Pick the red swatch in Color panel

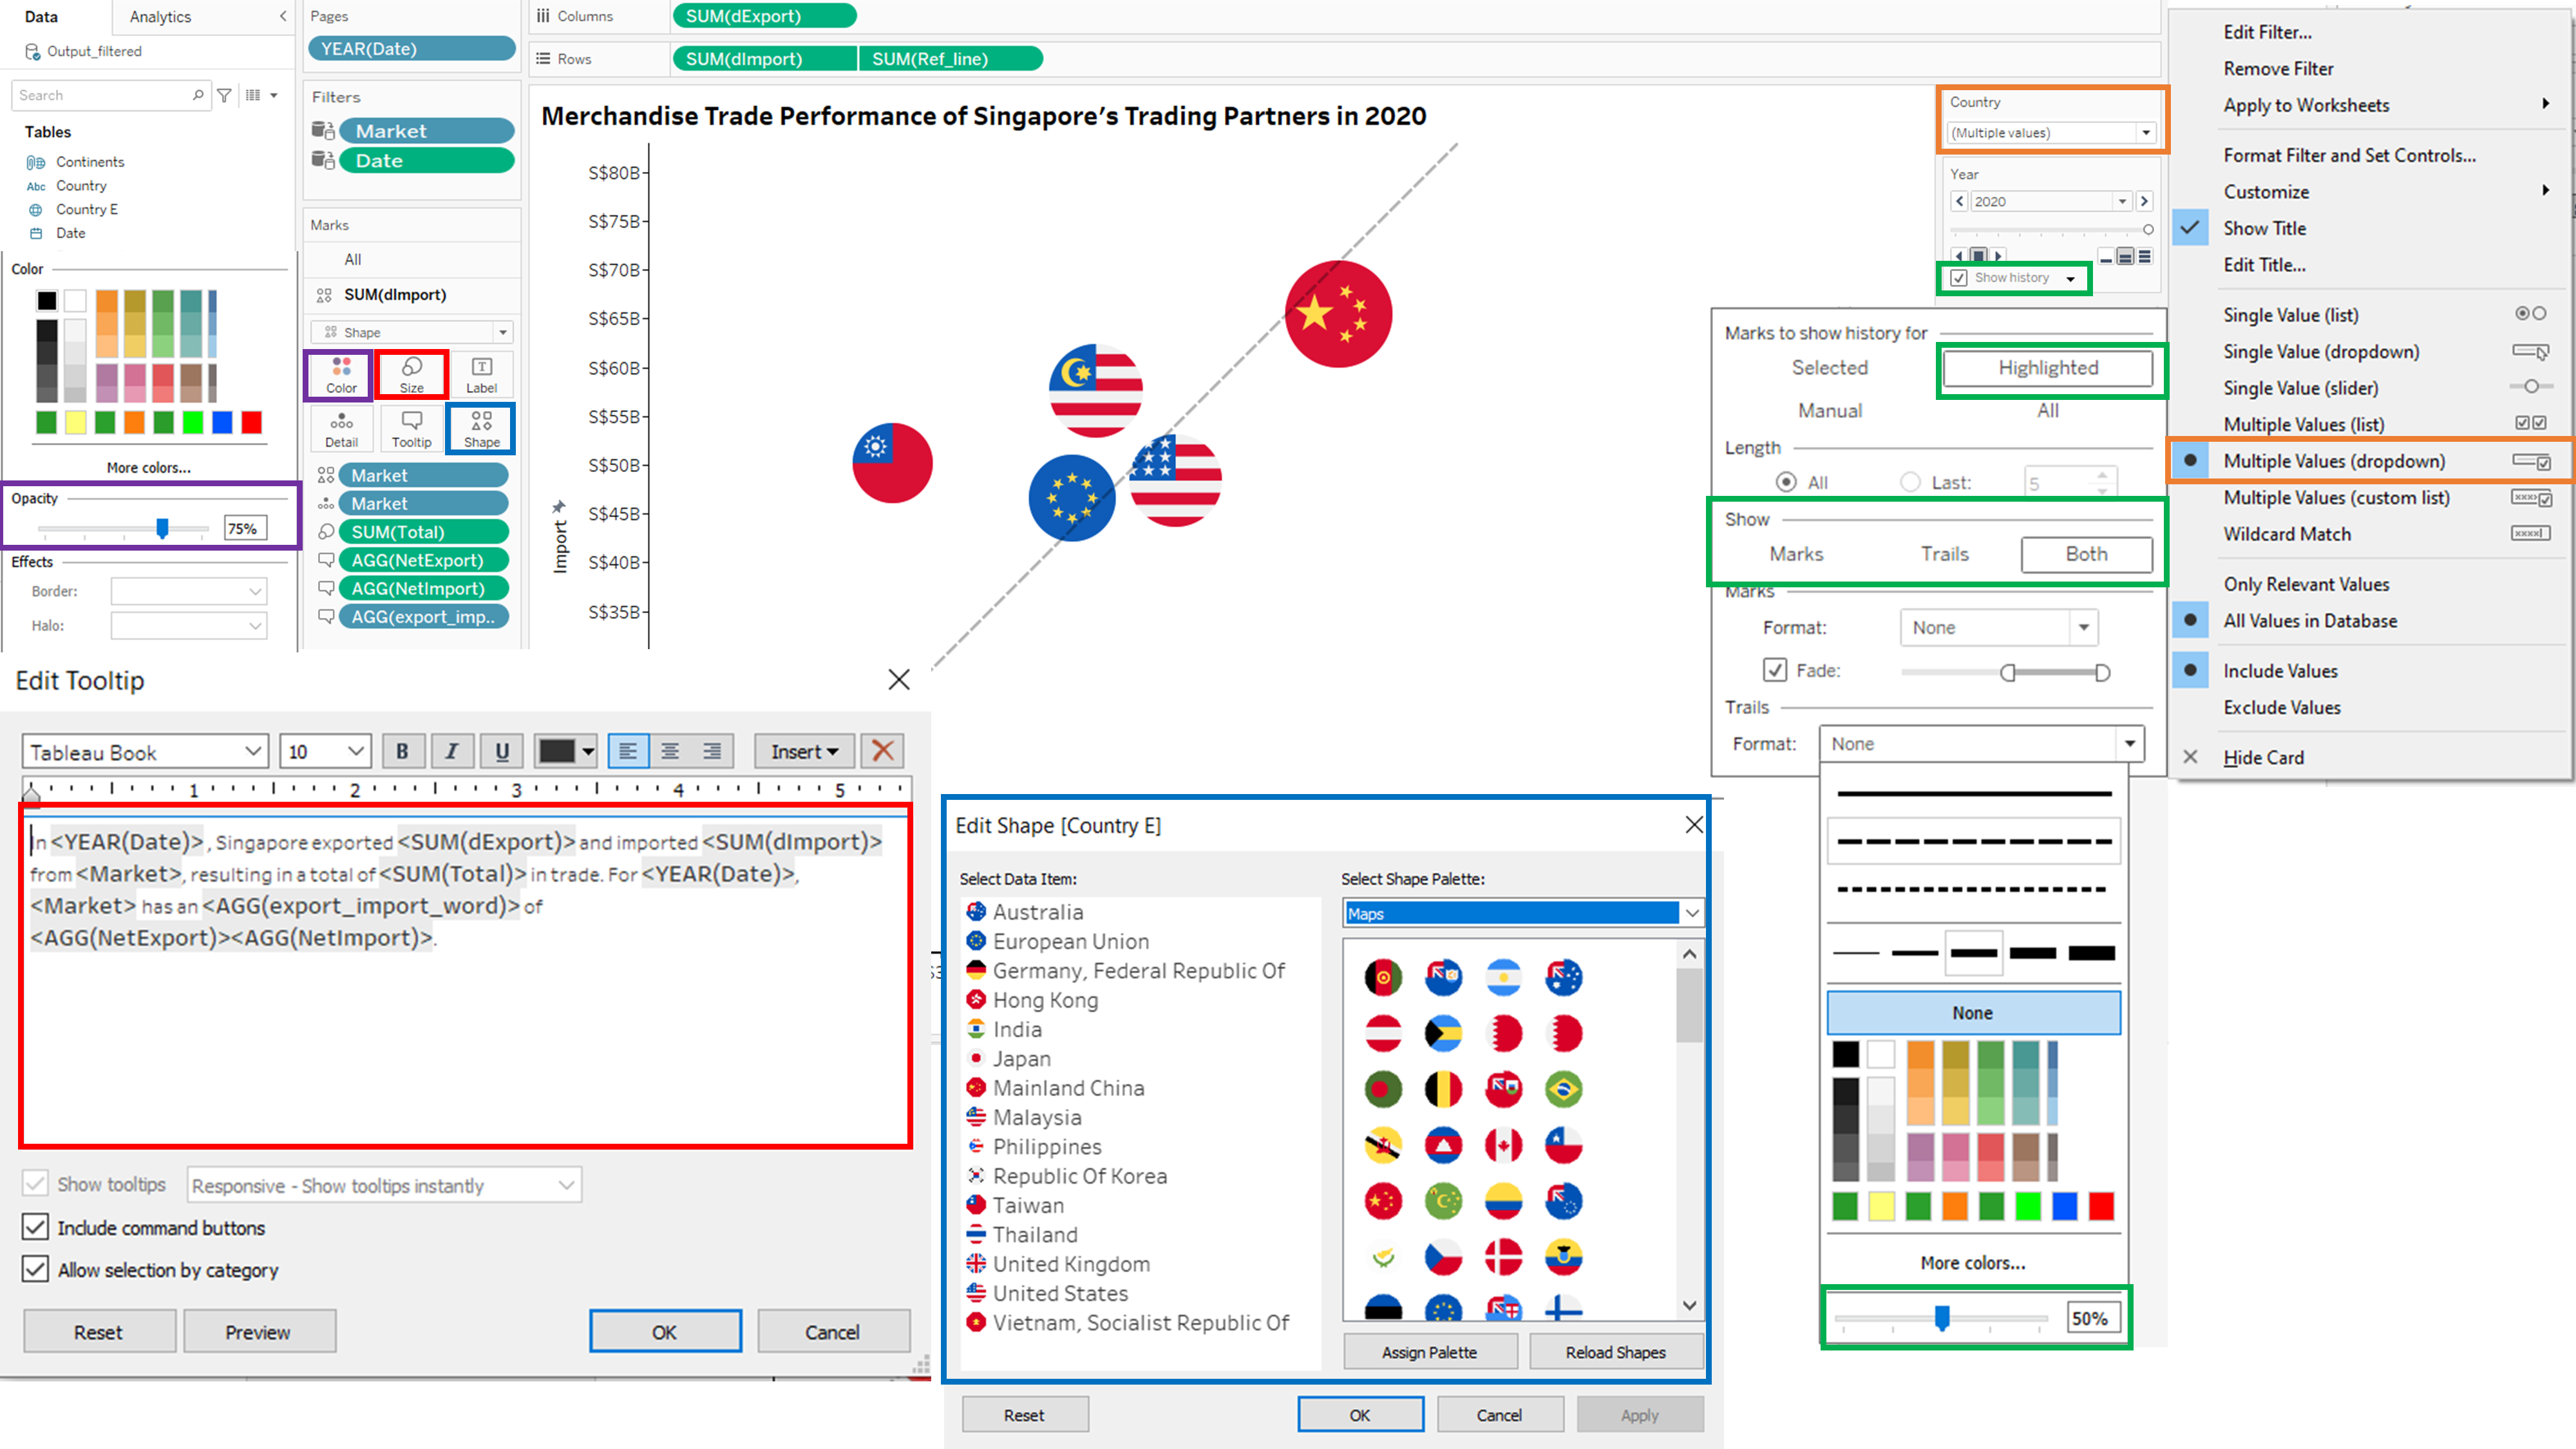click(252, 422)
